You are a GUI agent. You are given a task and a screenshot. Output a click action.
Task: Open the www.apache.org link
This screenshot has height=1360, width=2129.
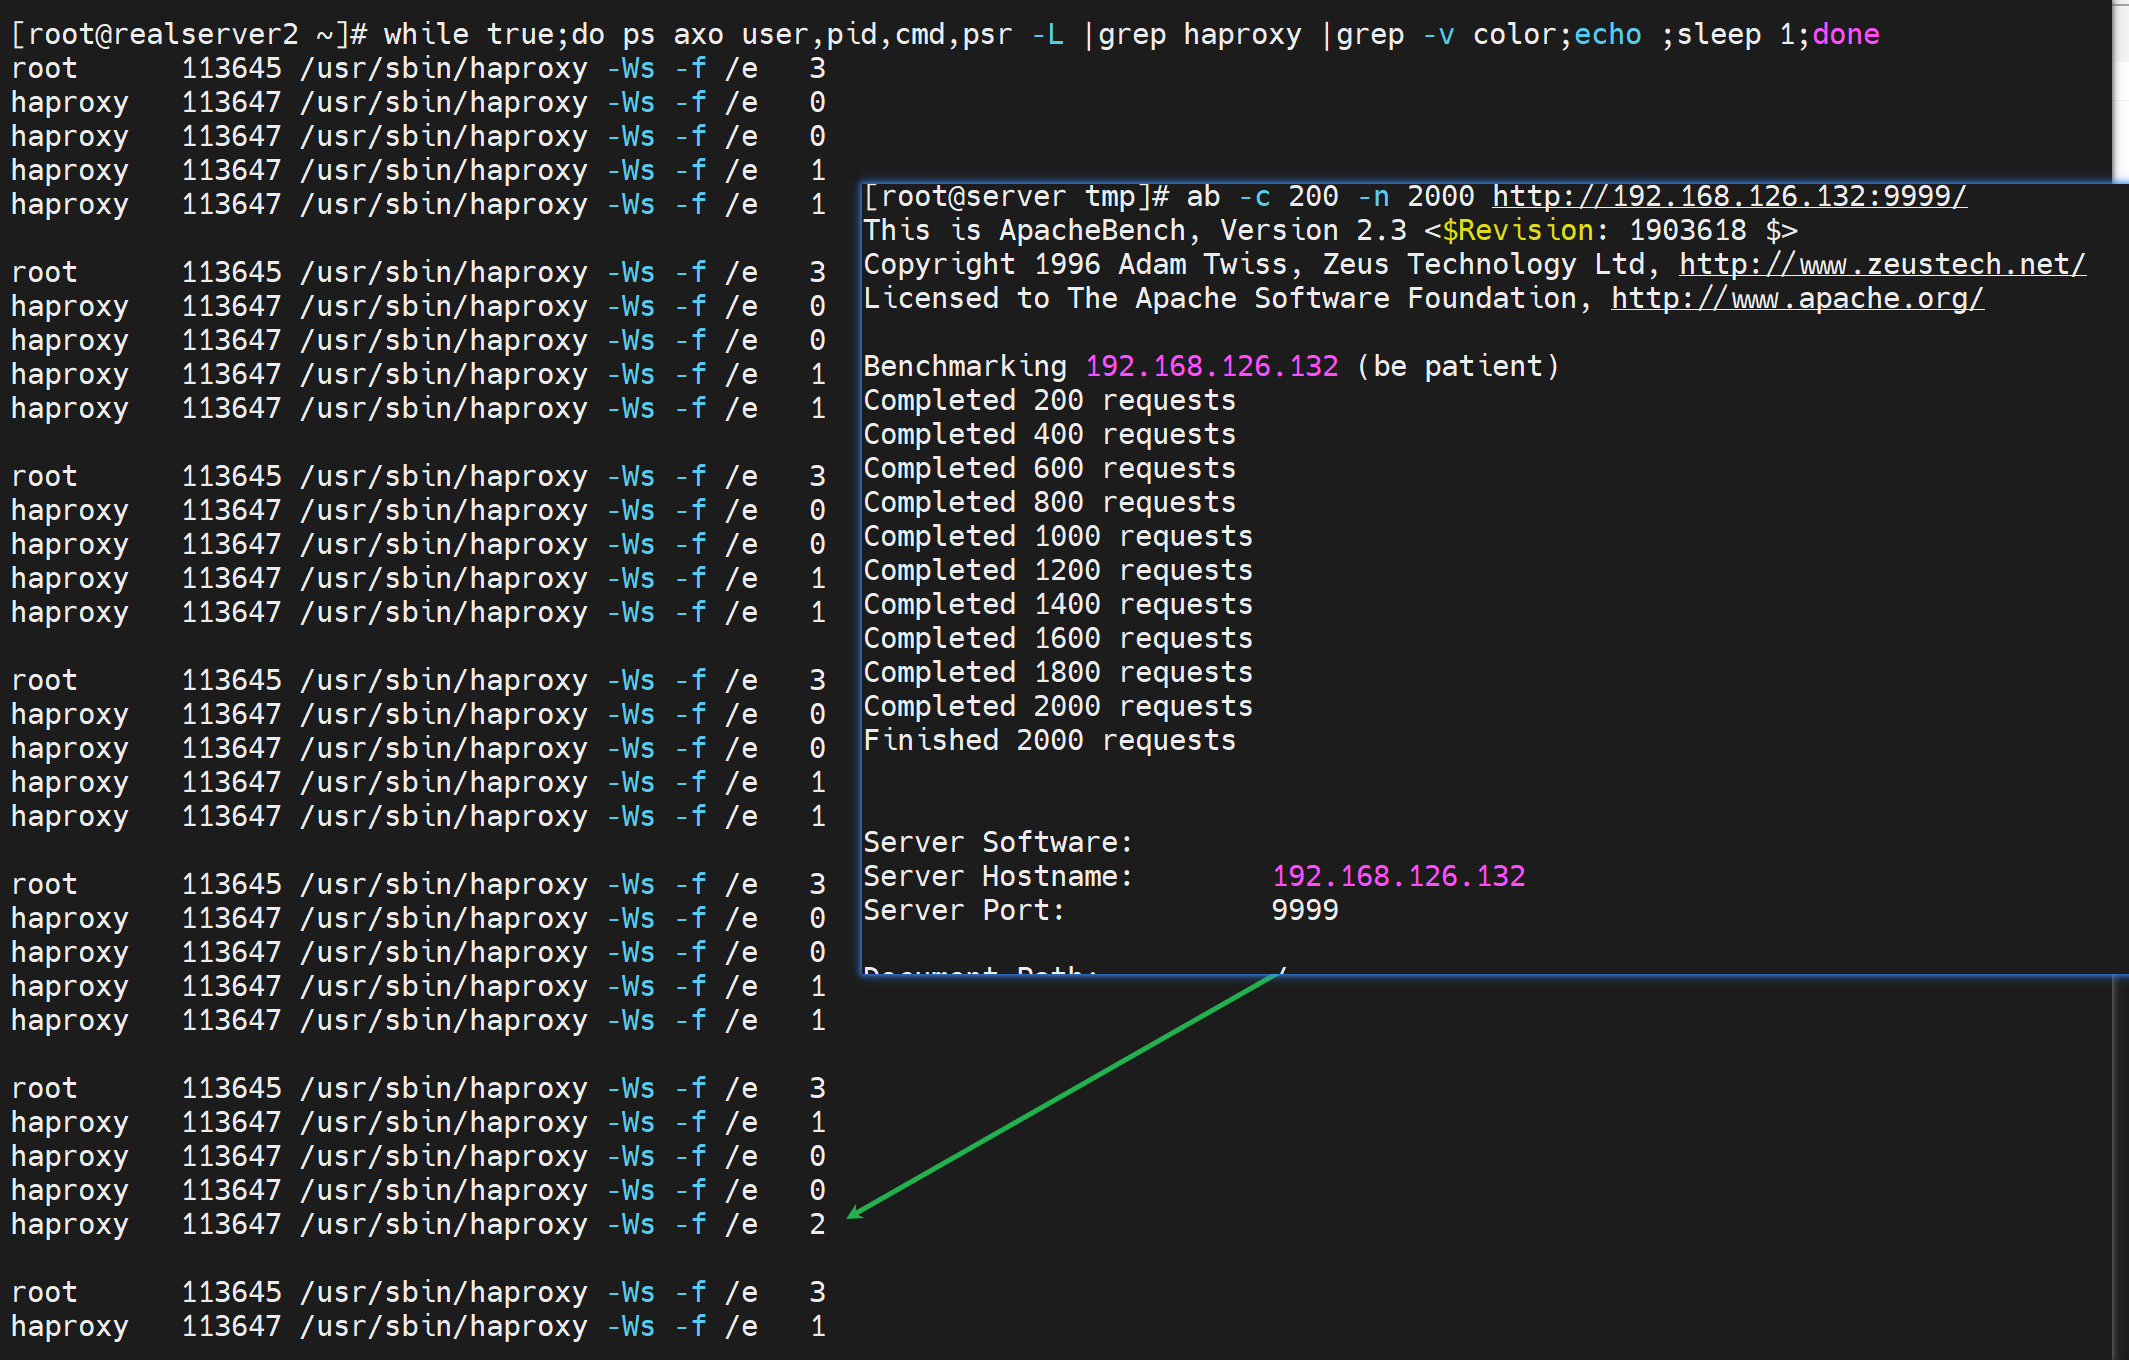[1796, 298]
